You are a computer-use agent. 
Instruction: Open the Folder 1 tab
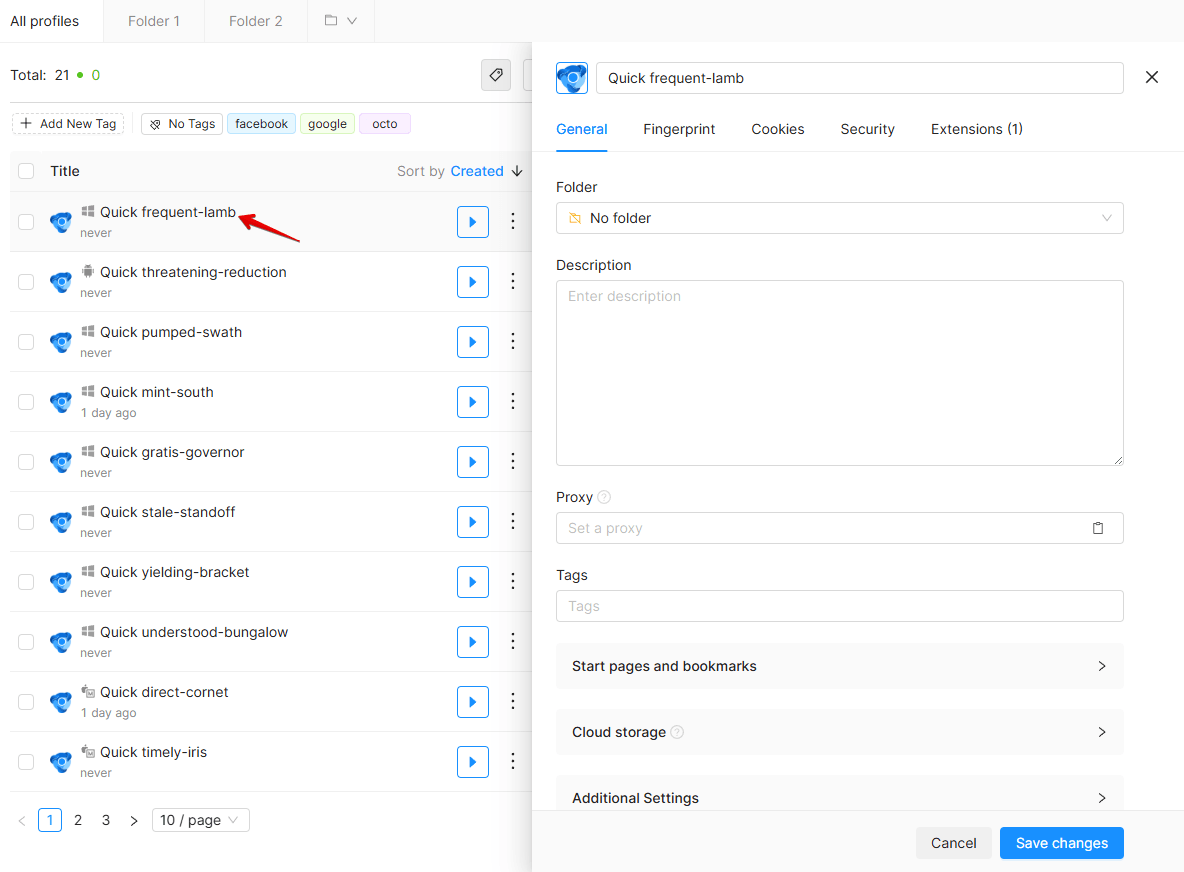154,21
